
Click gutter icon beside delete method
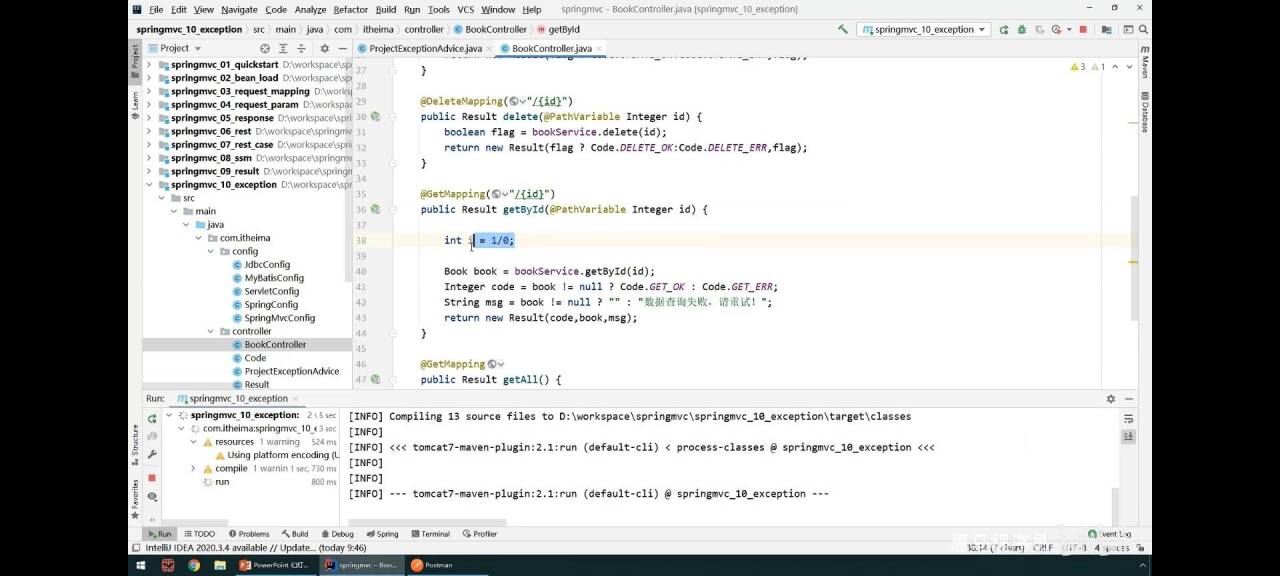(x=376, y=117)
